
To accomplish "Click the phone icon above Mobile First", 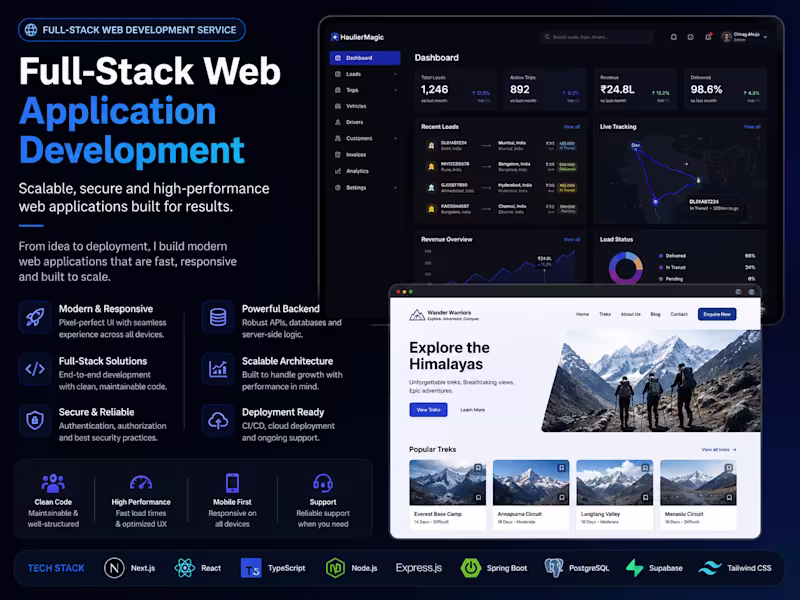I will coord(232,483).
